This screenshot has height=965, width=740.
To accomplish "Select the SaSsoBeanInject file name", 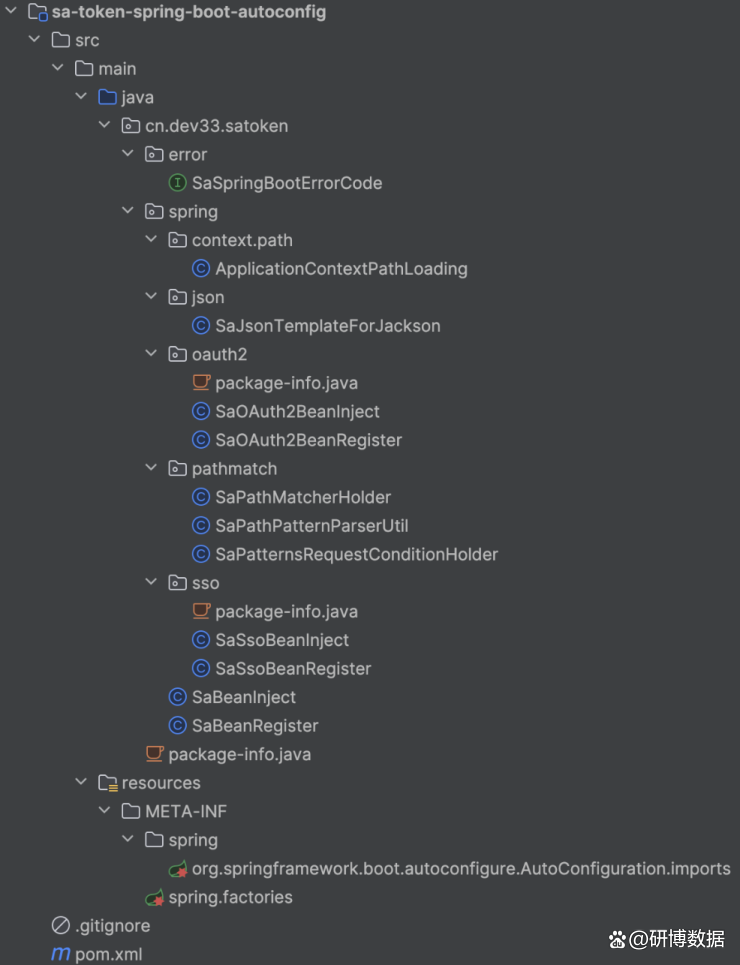I will click(x=282, y=640).
